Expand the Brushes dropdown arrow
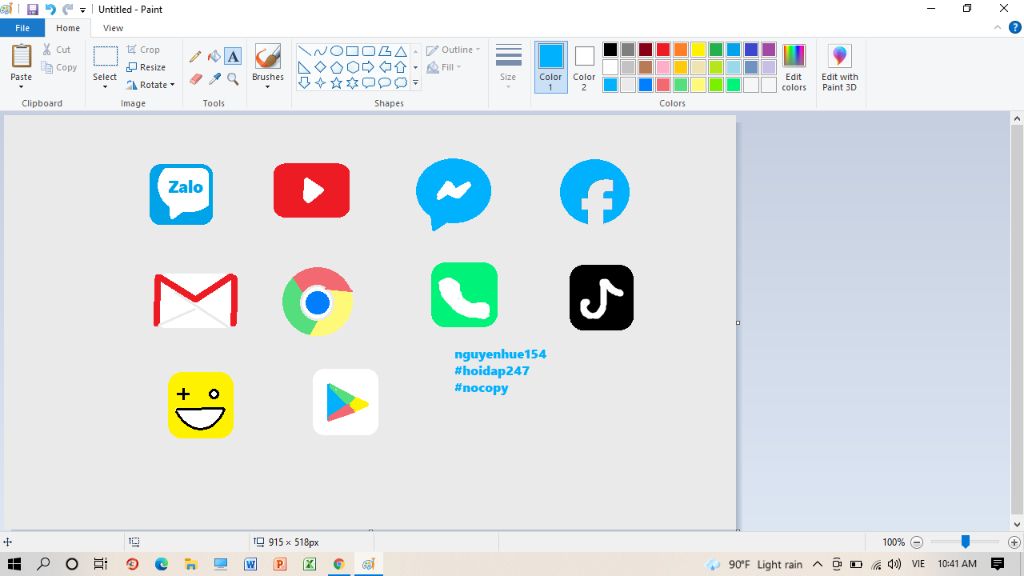This screenshot has height=576, width=1024. [x=268, y=87]
